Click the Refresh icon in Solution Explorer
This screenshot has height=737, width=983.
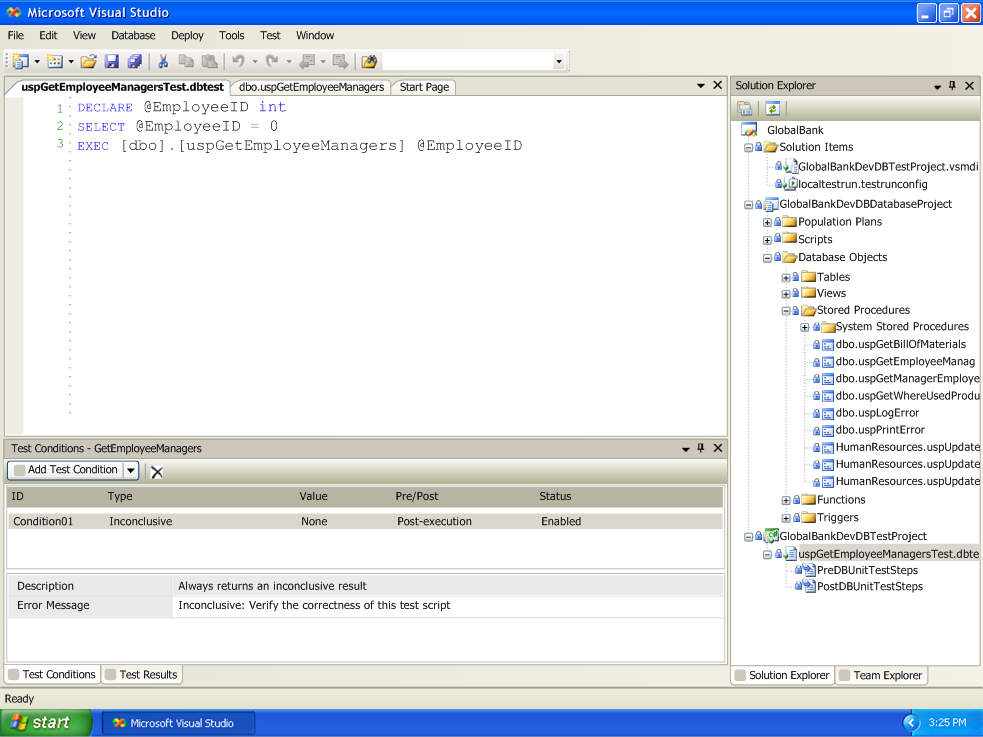click(x=772, y=108)
